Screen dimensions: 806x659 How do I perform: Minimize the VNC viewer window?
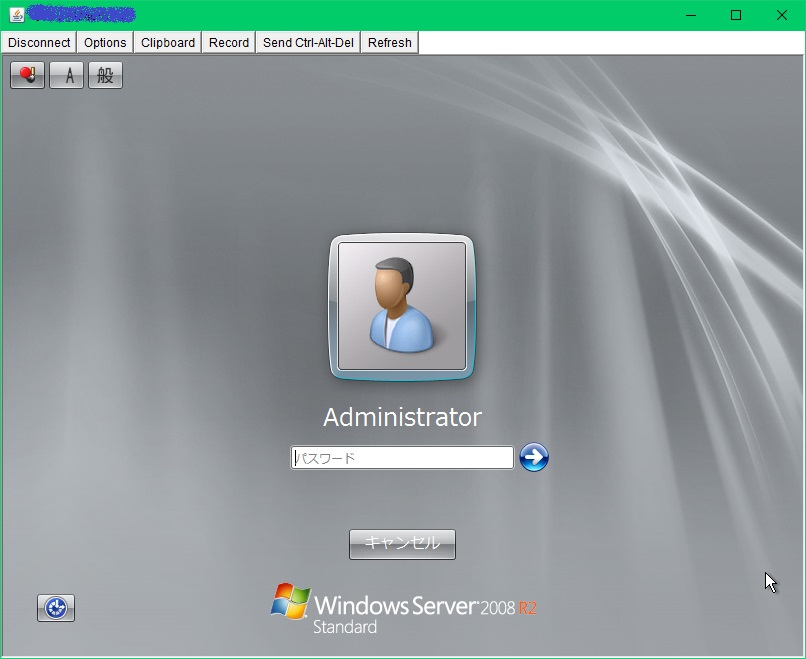(x=691, y=15)
